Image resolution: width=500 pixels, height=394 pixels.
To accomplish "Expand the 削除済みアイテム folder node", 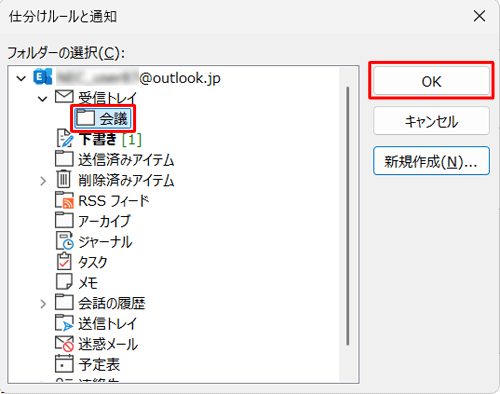I will (43, 181).
